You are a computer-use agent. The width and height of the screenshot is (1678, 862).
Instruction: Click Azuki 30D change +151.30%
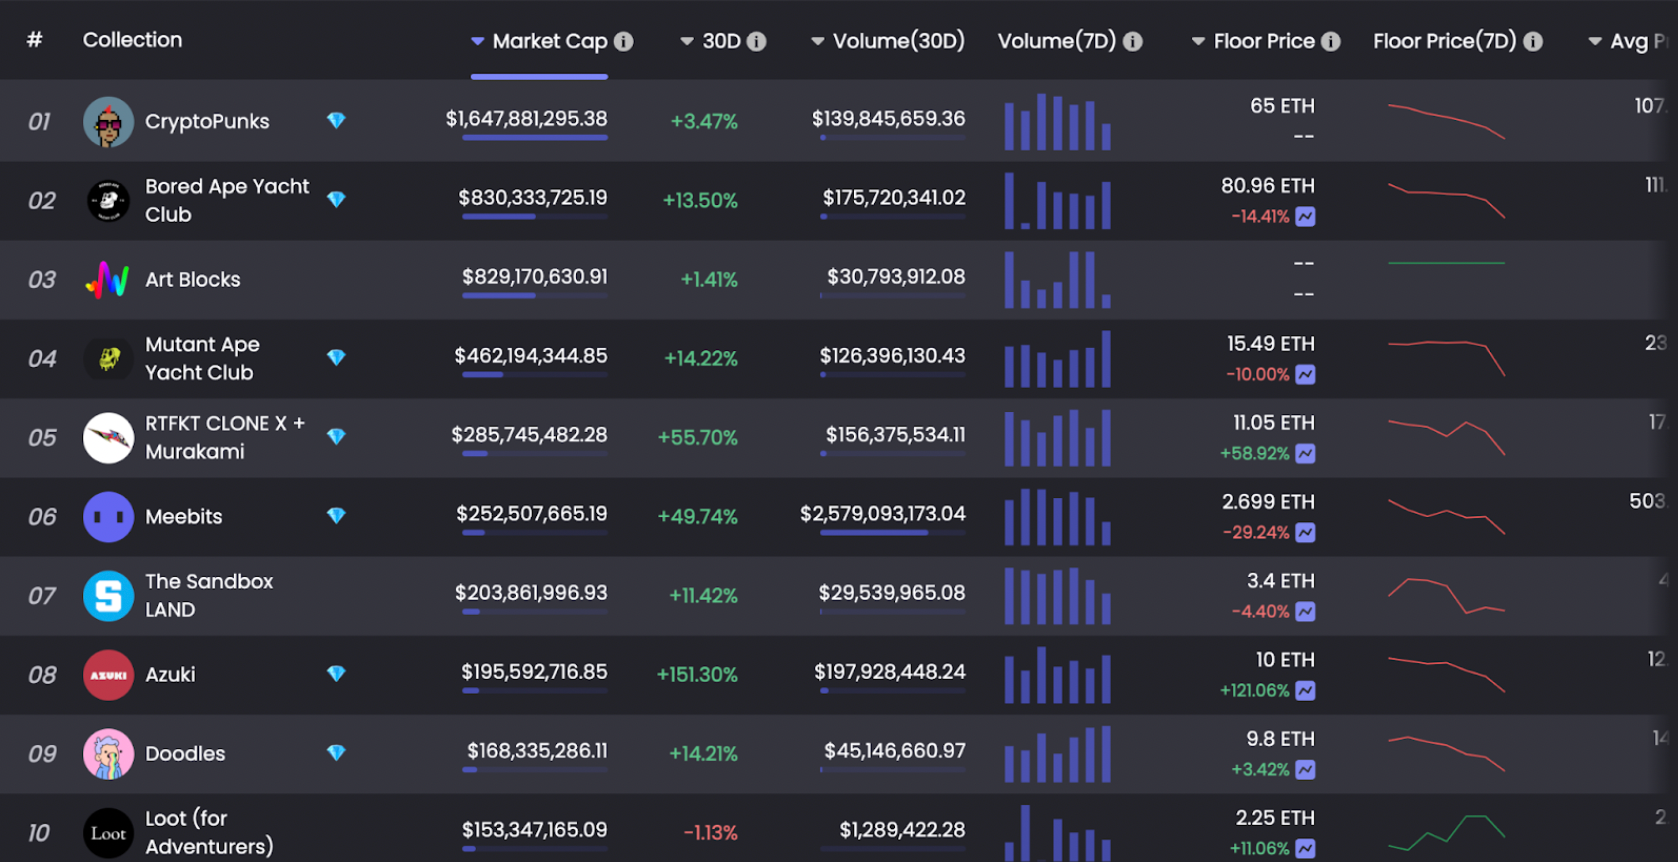pyautogui.click(x=697, y=674)
